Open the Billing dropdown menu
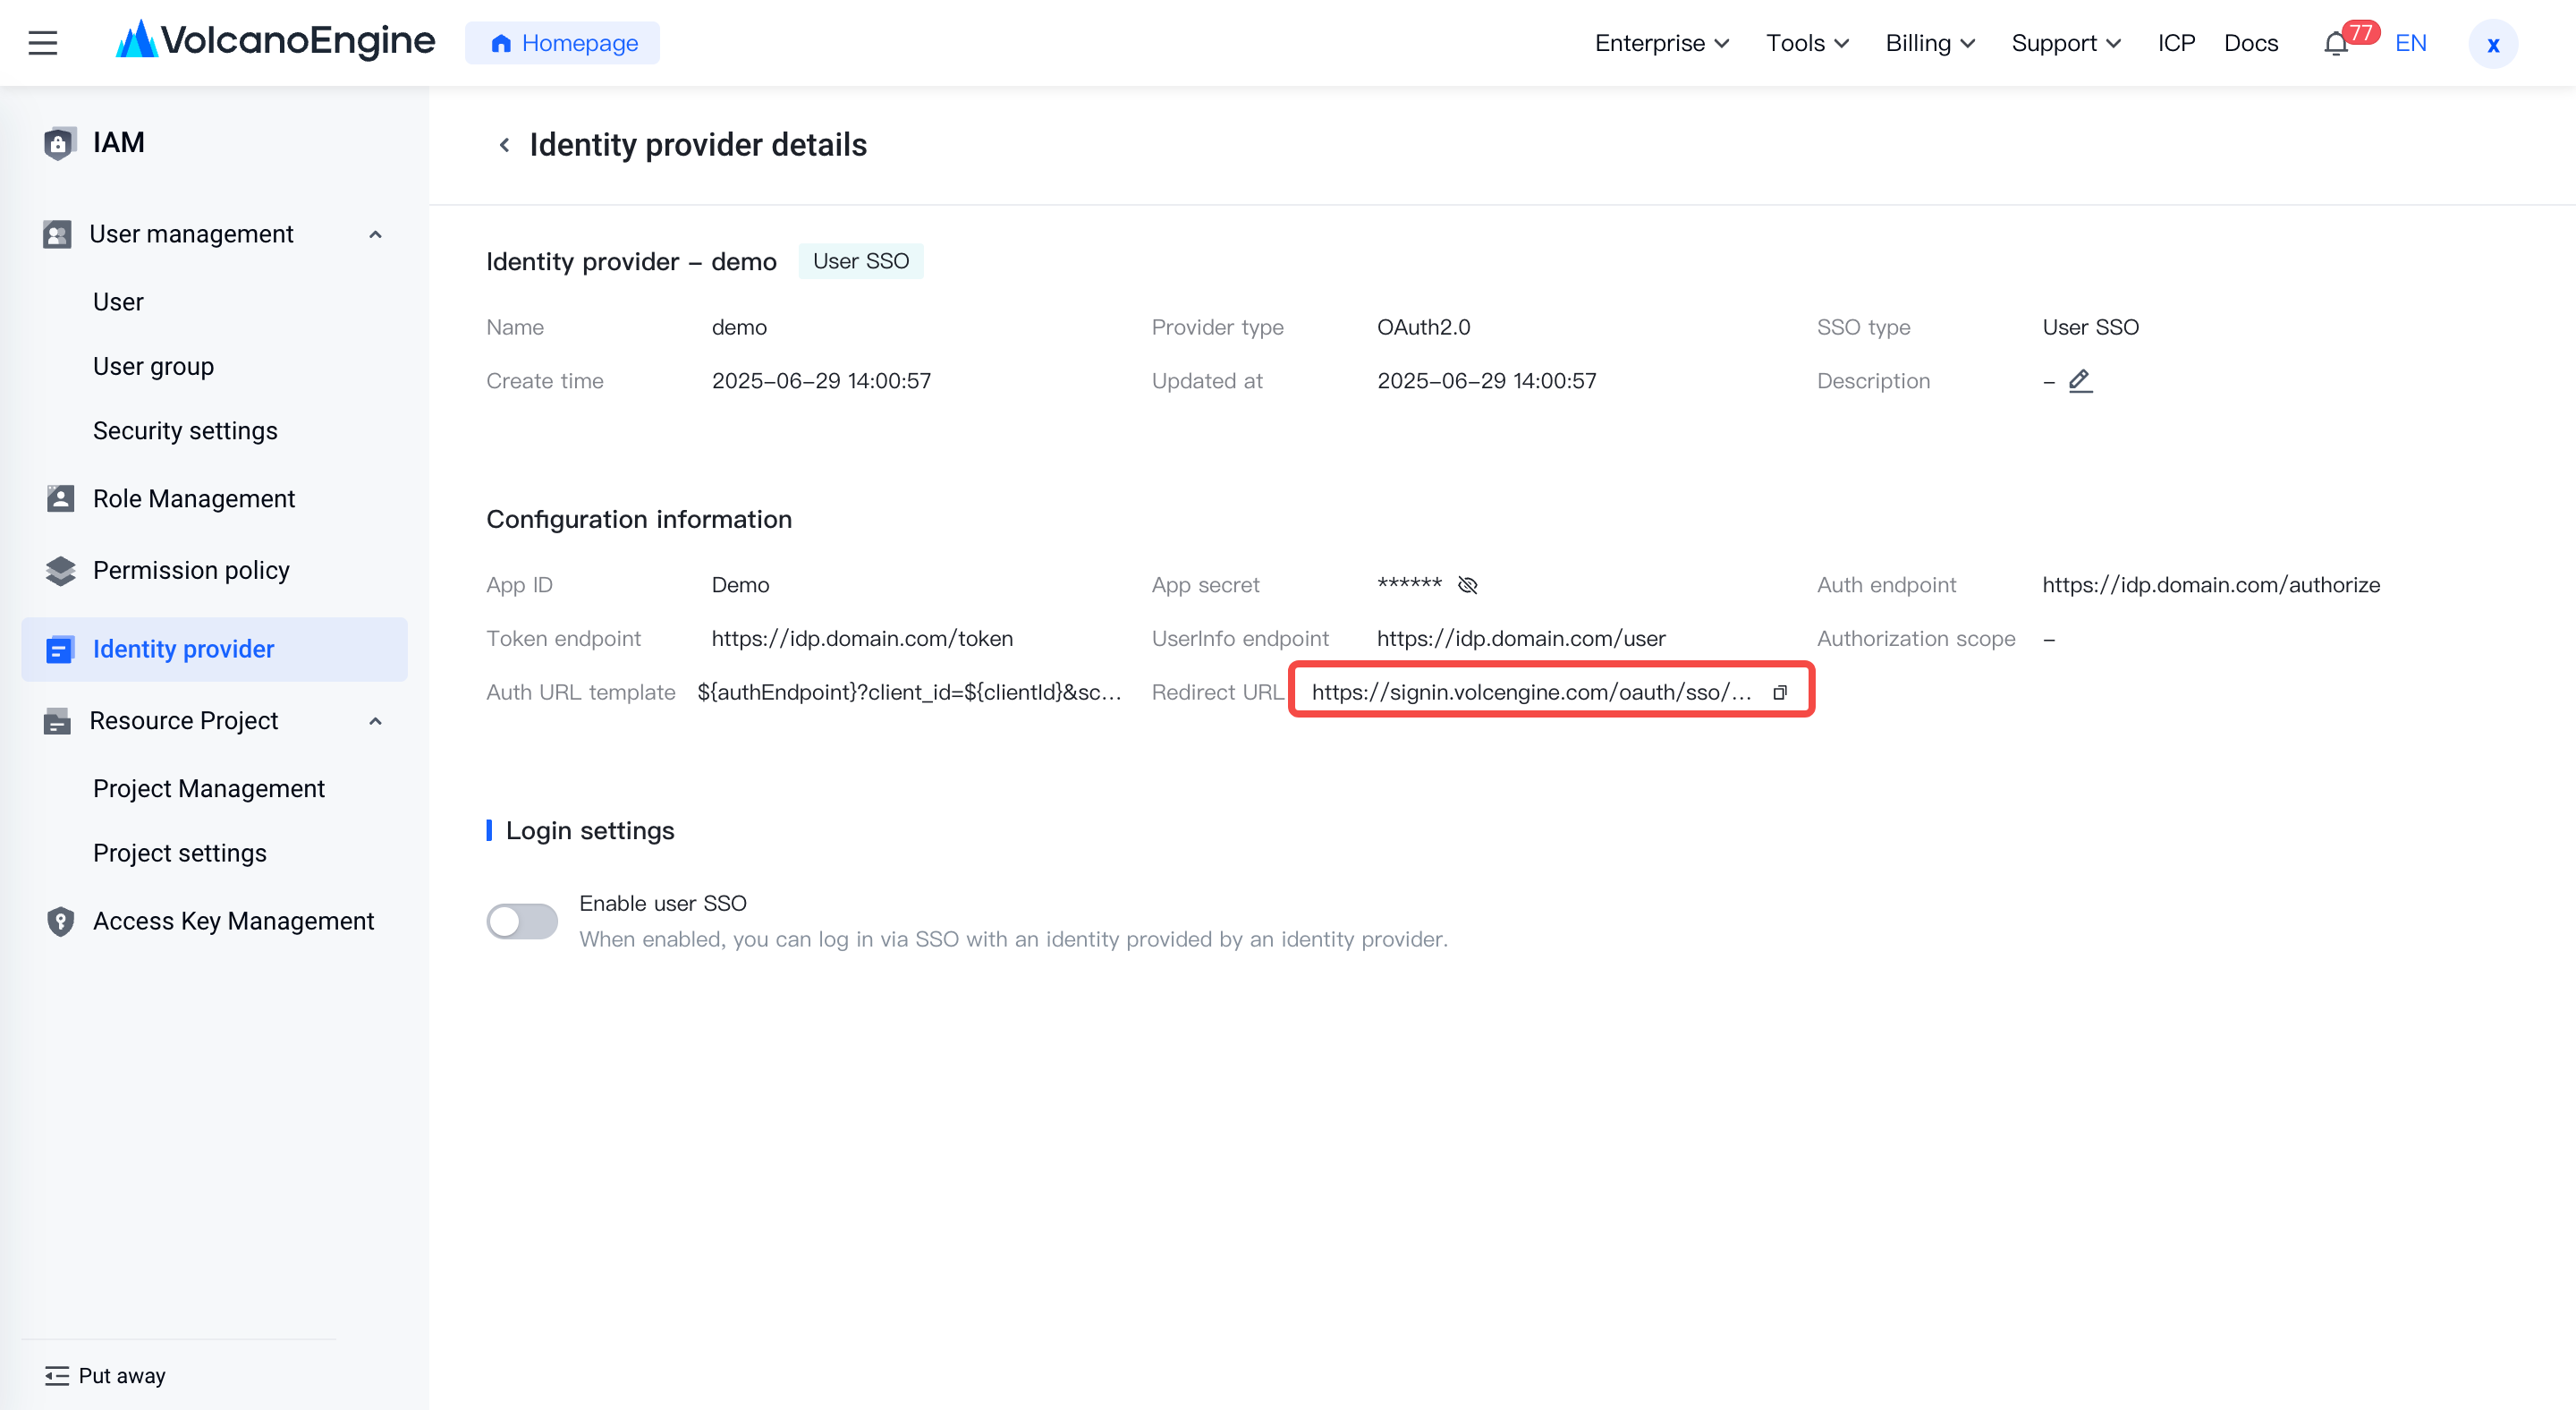The image size is (2576, 1410). 1929,43
